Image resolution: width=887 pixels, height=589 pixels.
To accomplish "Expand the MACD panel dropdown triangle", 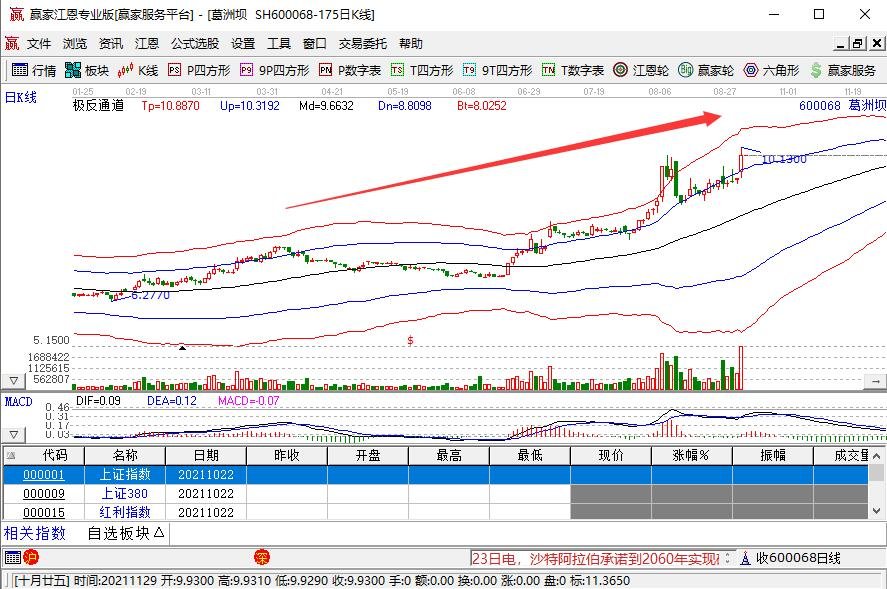I will pyautogui.click(x=14, y=435).
